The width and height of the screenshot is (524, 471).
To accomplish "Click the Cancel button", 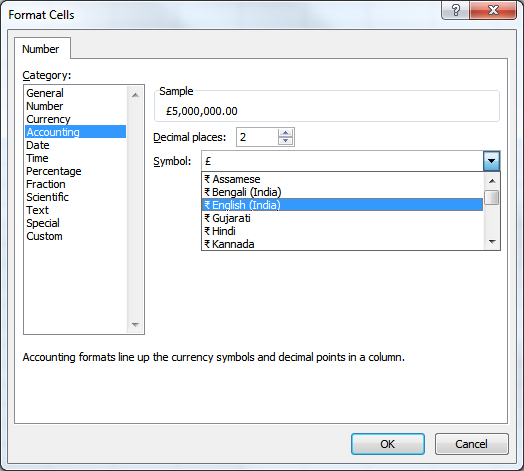I will 472,444.
